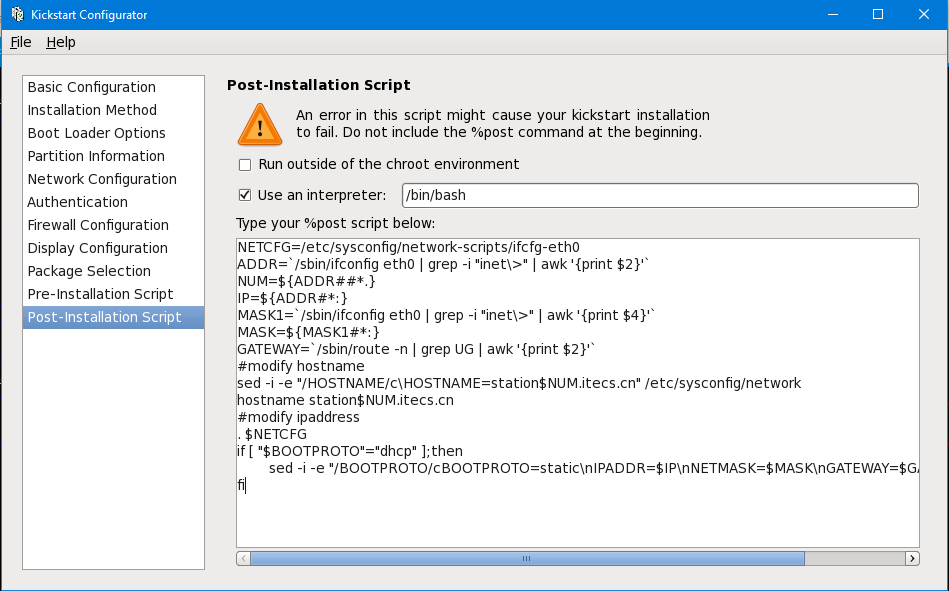Select Display Configuration
This screenshot has width=949, height=591.
tap(98, 248)
